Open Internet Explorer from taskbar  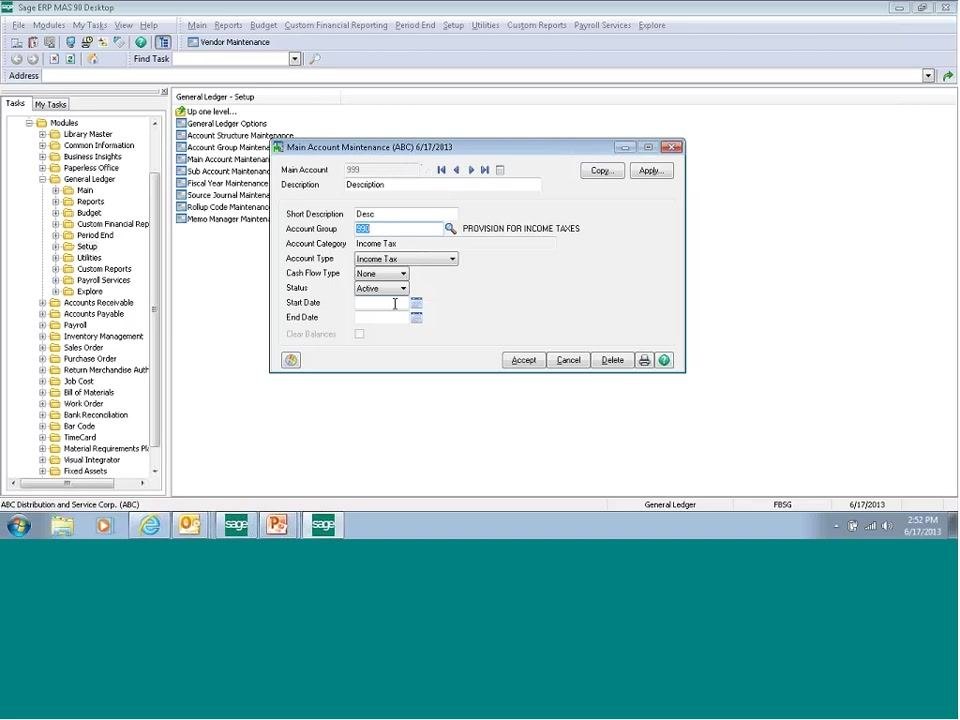(149, 525)
